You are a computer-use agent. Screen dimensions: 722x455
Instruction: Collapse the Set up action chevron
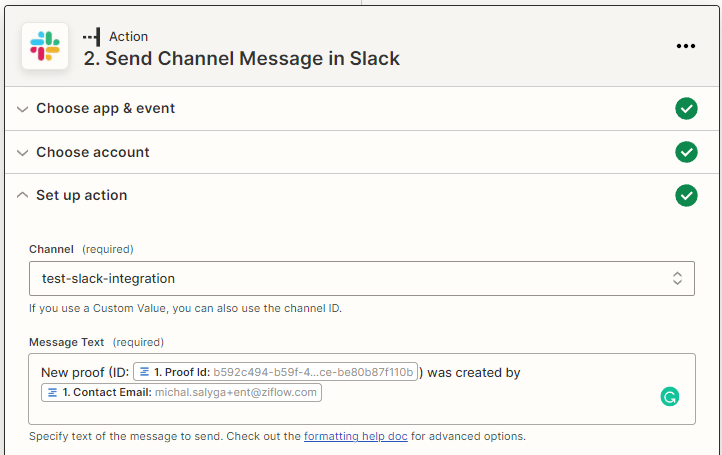pyautogui.click(x=22, y=195)
